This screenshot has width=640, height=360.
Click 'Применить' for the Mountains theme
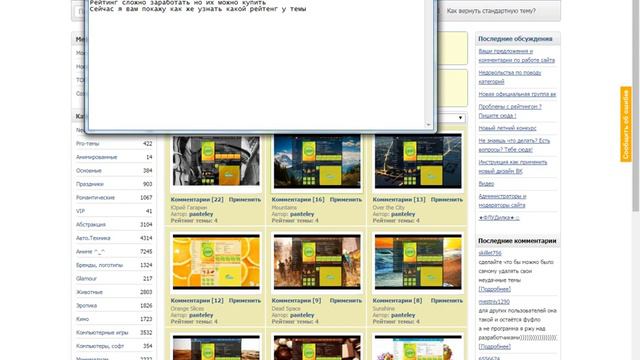(x=346, y=200)
